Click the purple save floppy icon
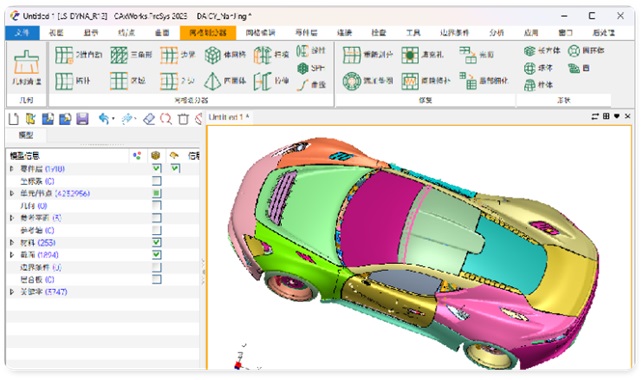The image size is (643, 380). click(x=82, y=119)
